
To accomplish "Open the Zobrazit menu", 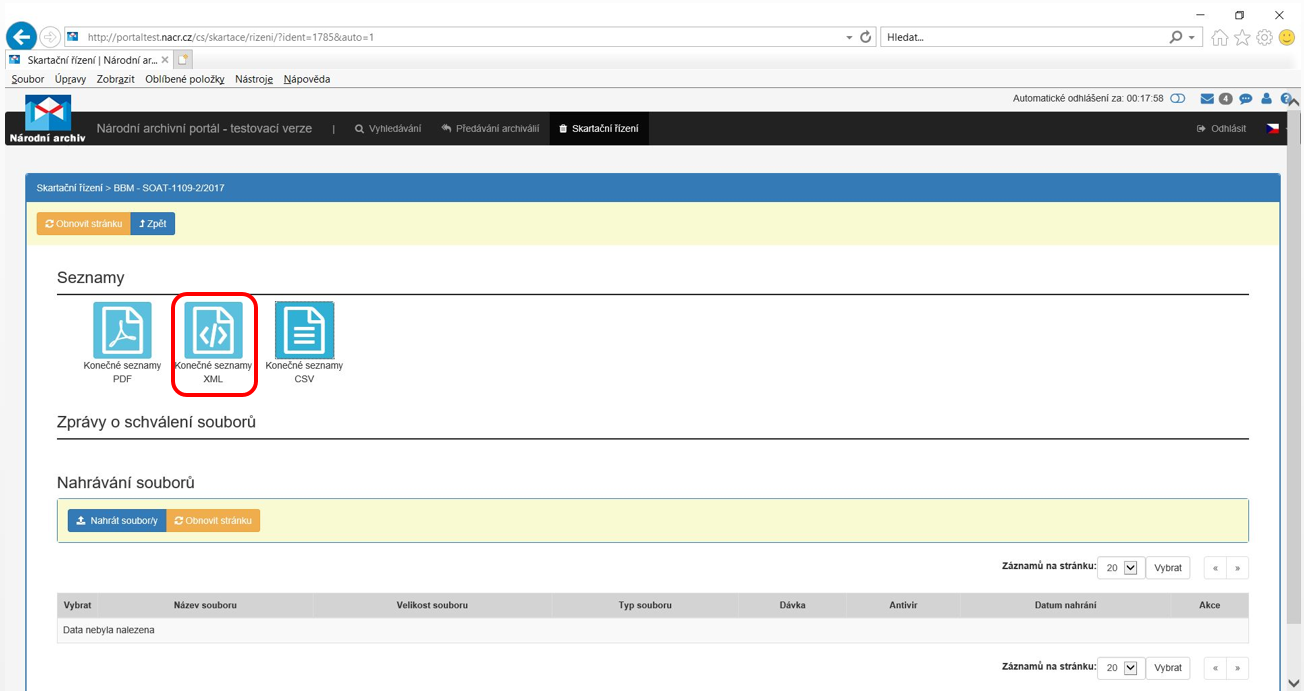I will click(x=116, y=79).
